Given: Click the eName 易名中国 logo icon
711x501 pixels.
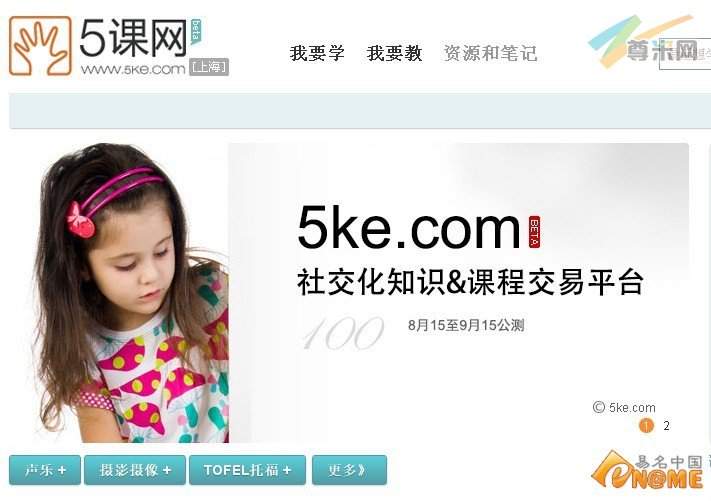Looking at the screenshot, I should [648, 470].
